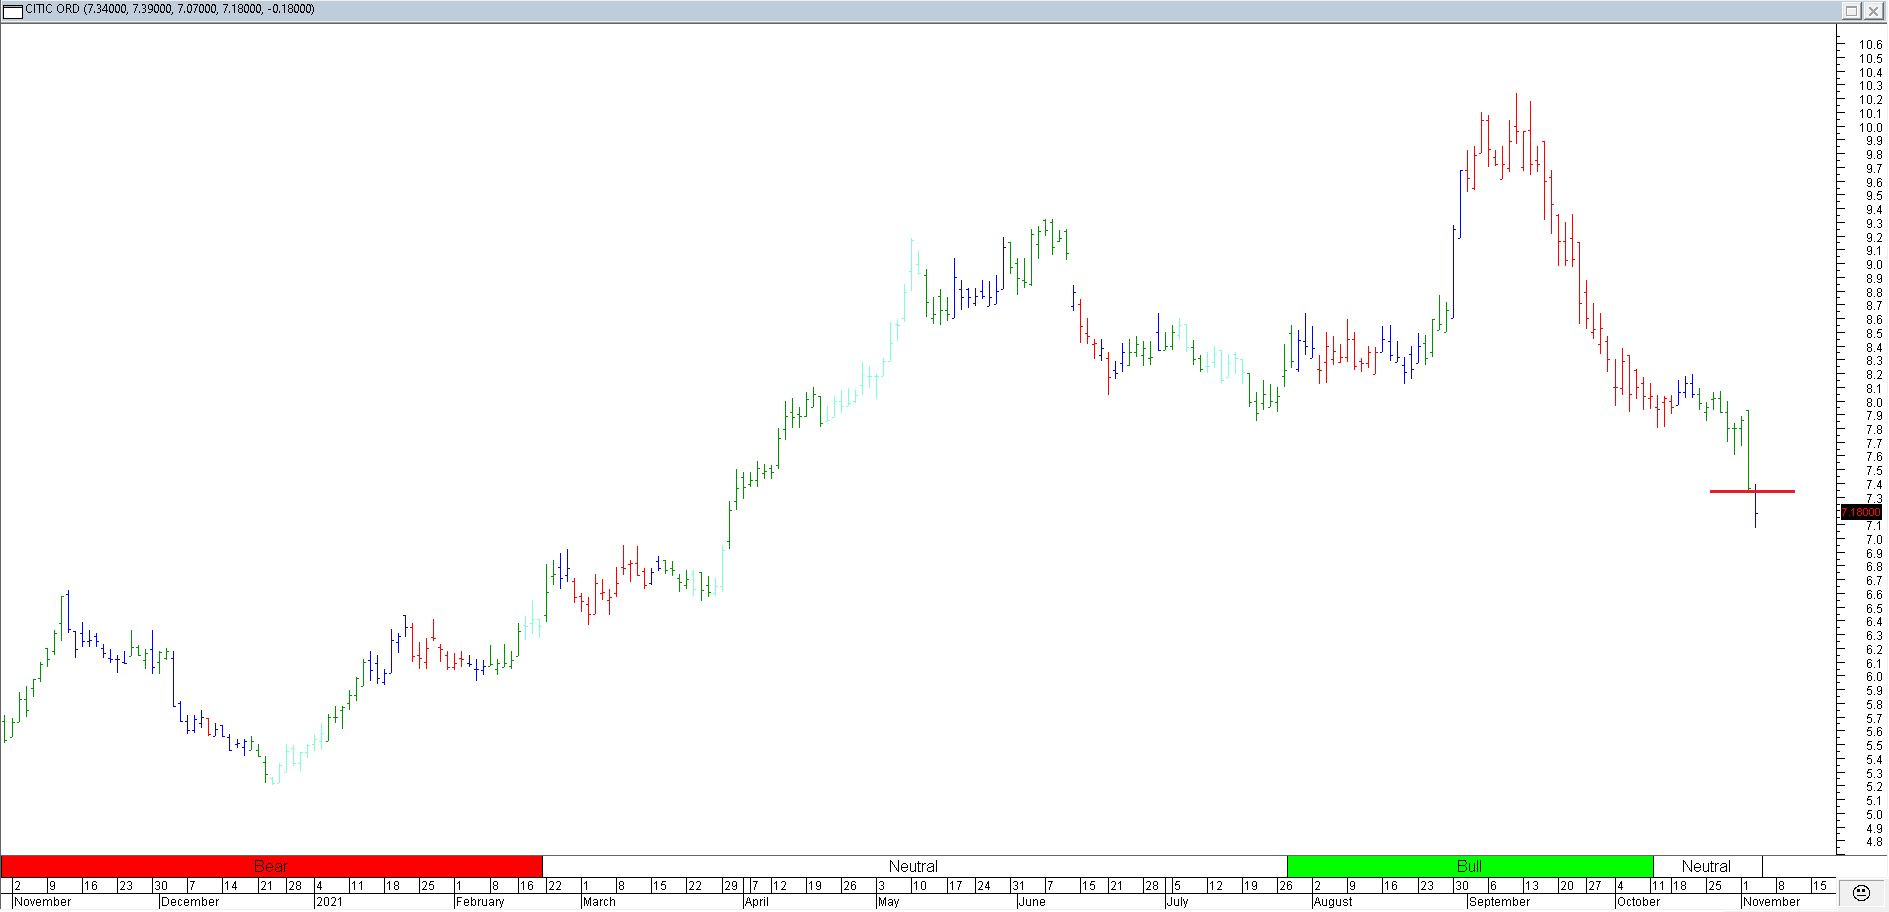This screenshot has width=1889, height=912.
Task: Click the neutral face icon below price axis
Action: 1861,893
